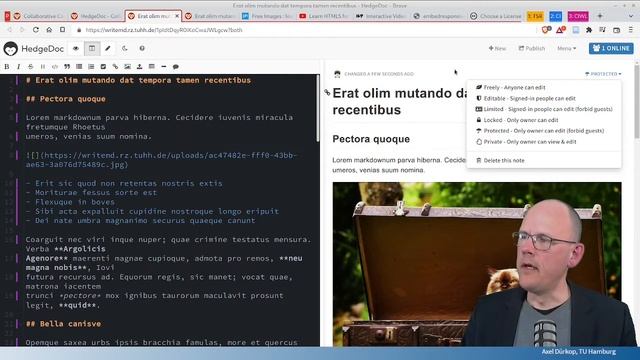640x360 pixels.
Task: Switch to the Collaborative browser tab
Action: click(x=38, y=16)
